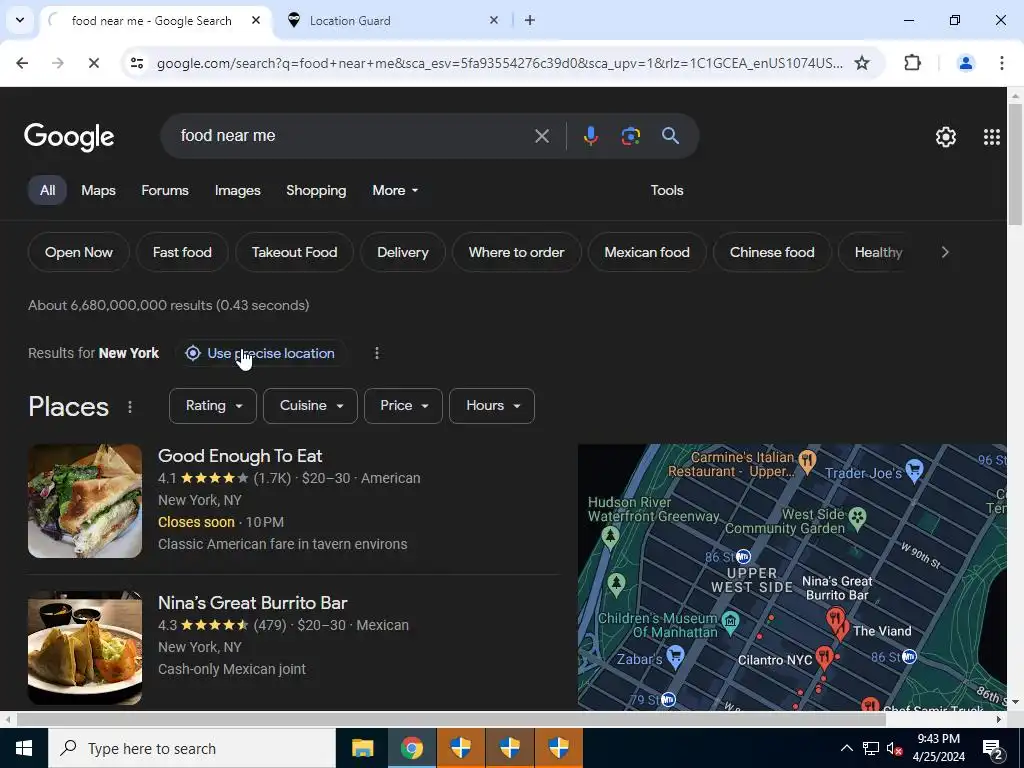Expand the More search categories dropdown
Screen dimensions: 1024x768
tap(395, 190)
